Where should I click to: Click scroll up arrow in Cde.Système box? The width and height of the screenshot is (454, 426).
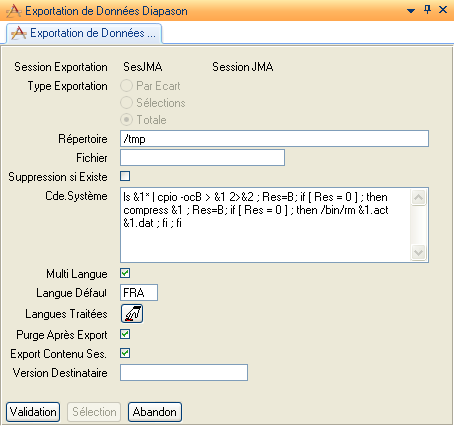[x=418, y=198]
